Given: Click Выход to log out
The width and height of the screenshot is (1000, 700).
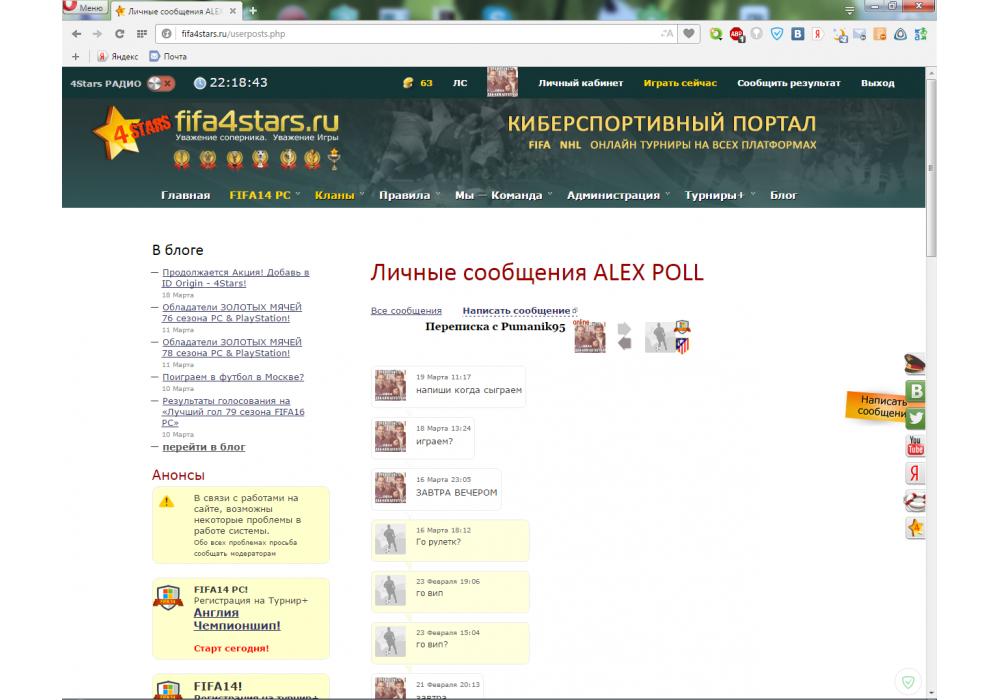Looking at the screenshot, I should click(x=878, y=83).
